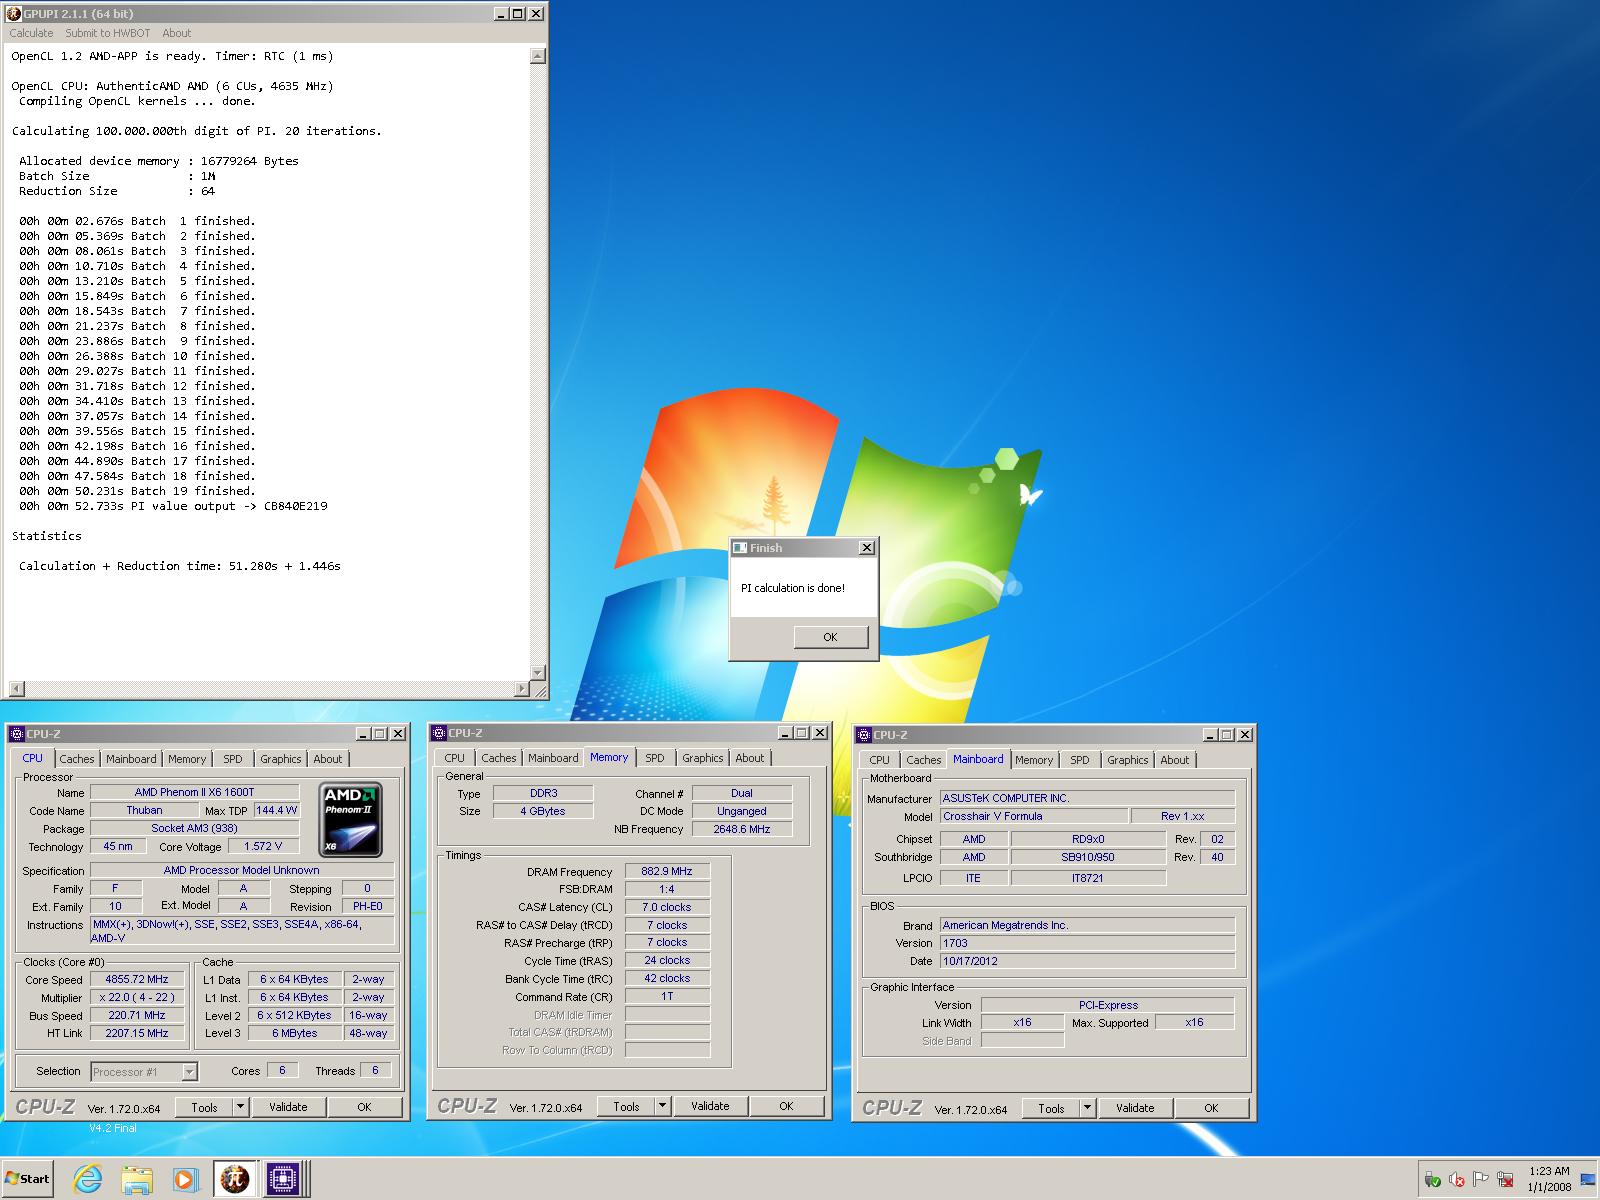The height and width of the screenshot is (1200, 1600).
Task: Switch to SPD tab in CPU window
Action: point(232,759)
